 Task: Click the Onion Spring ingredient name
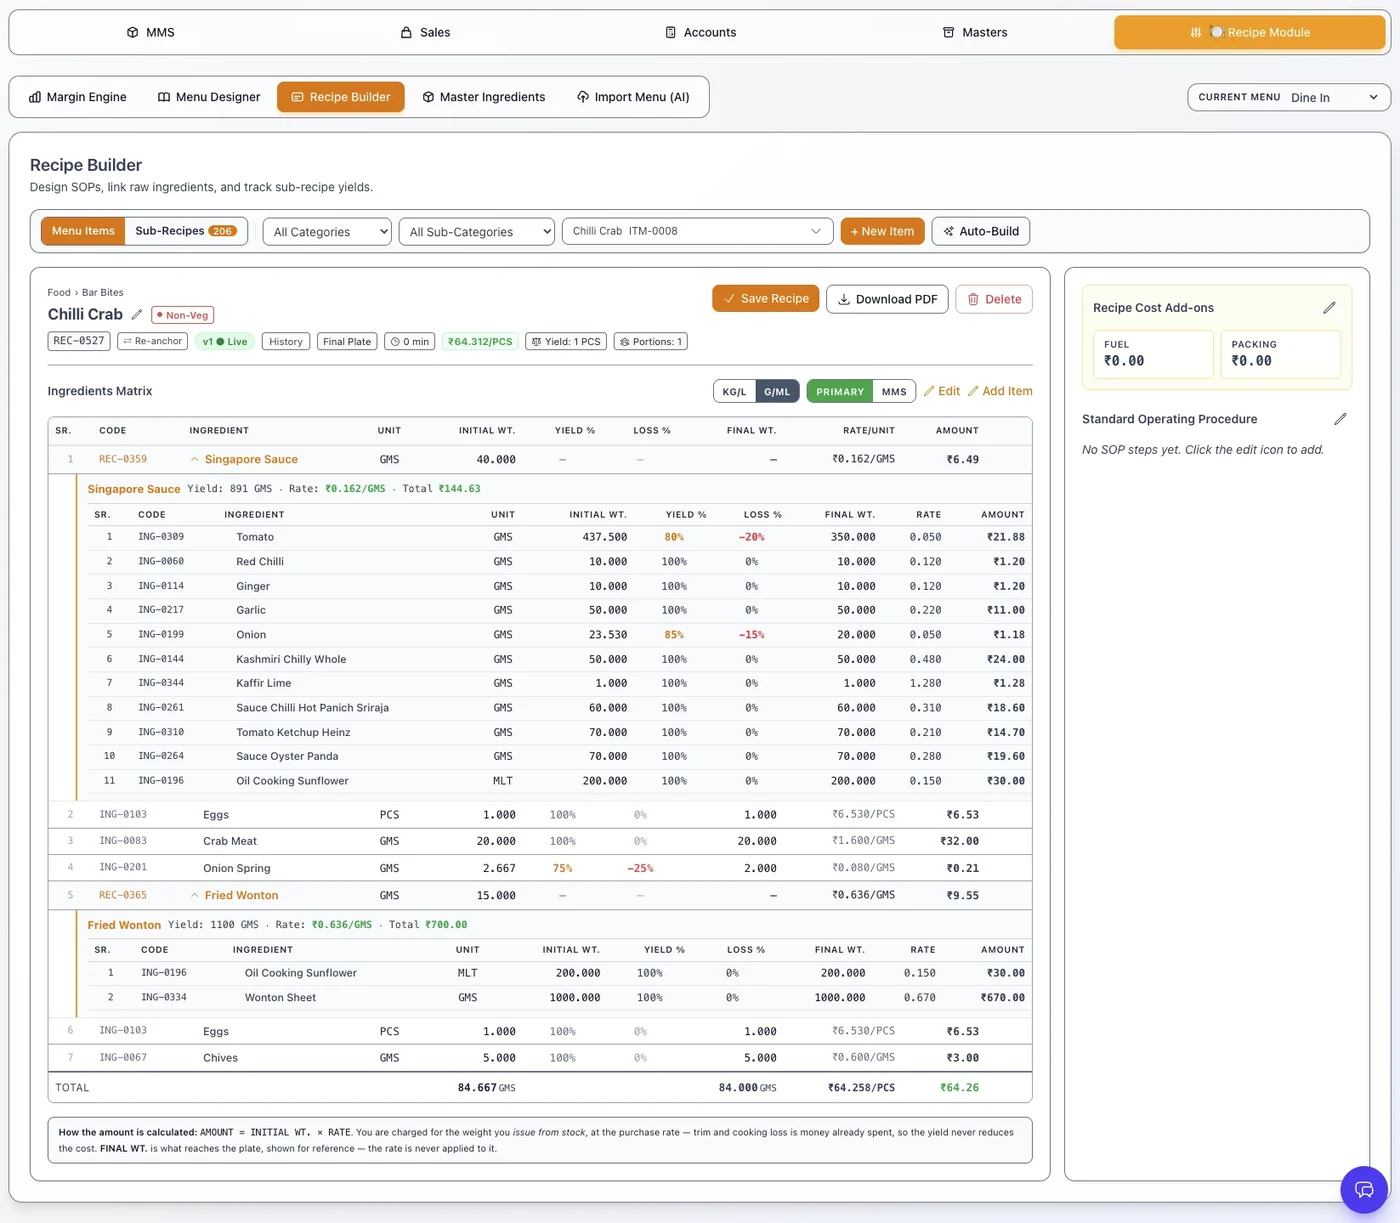[237, 868]
